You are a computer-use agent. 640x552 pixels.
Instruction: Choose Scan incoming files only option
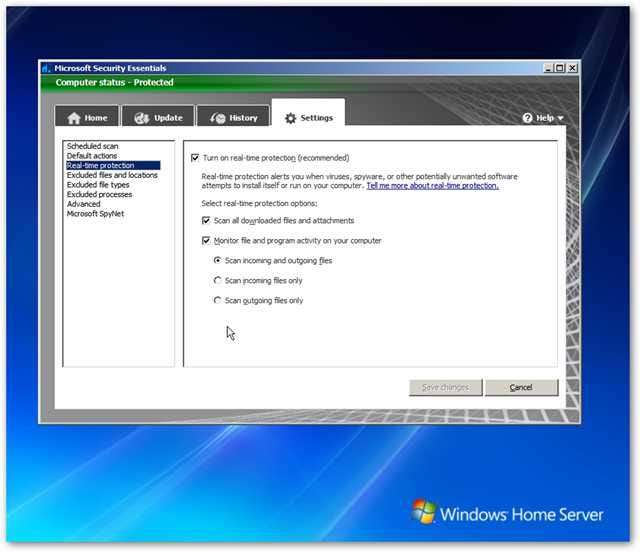coord(218,280)
